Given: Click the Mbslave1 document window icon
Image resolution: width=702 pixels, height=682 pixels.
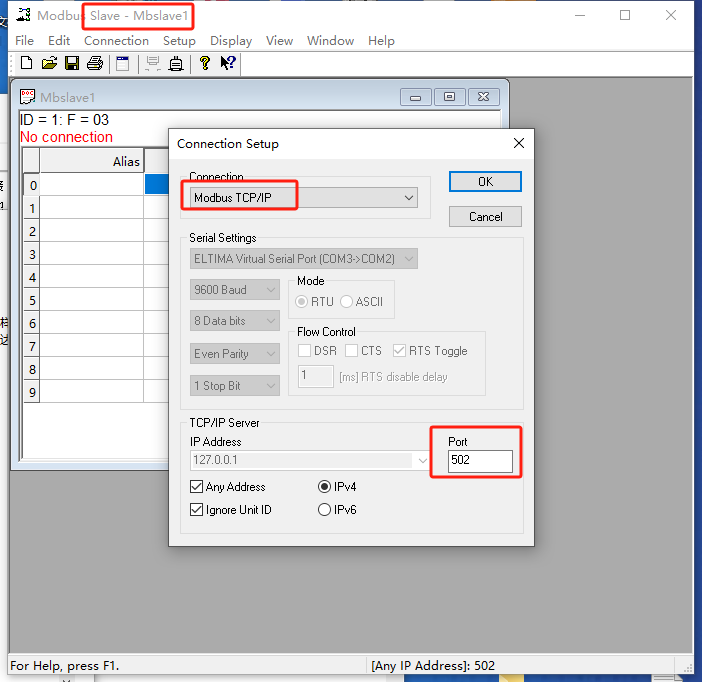Looking at the screenshot, I should 27,97.
